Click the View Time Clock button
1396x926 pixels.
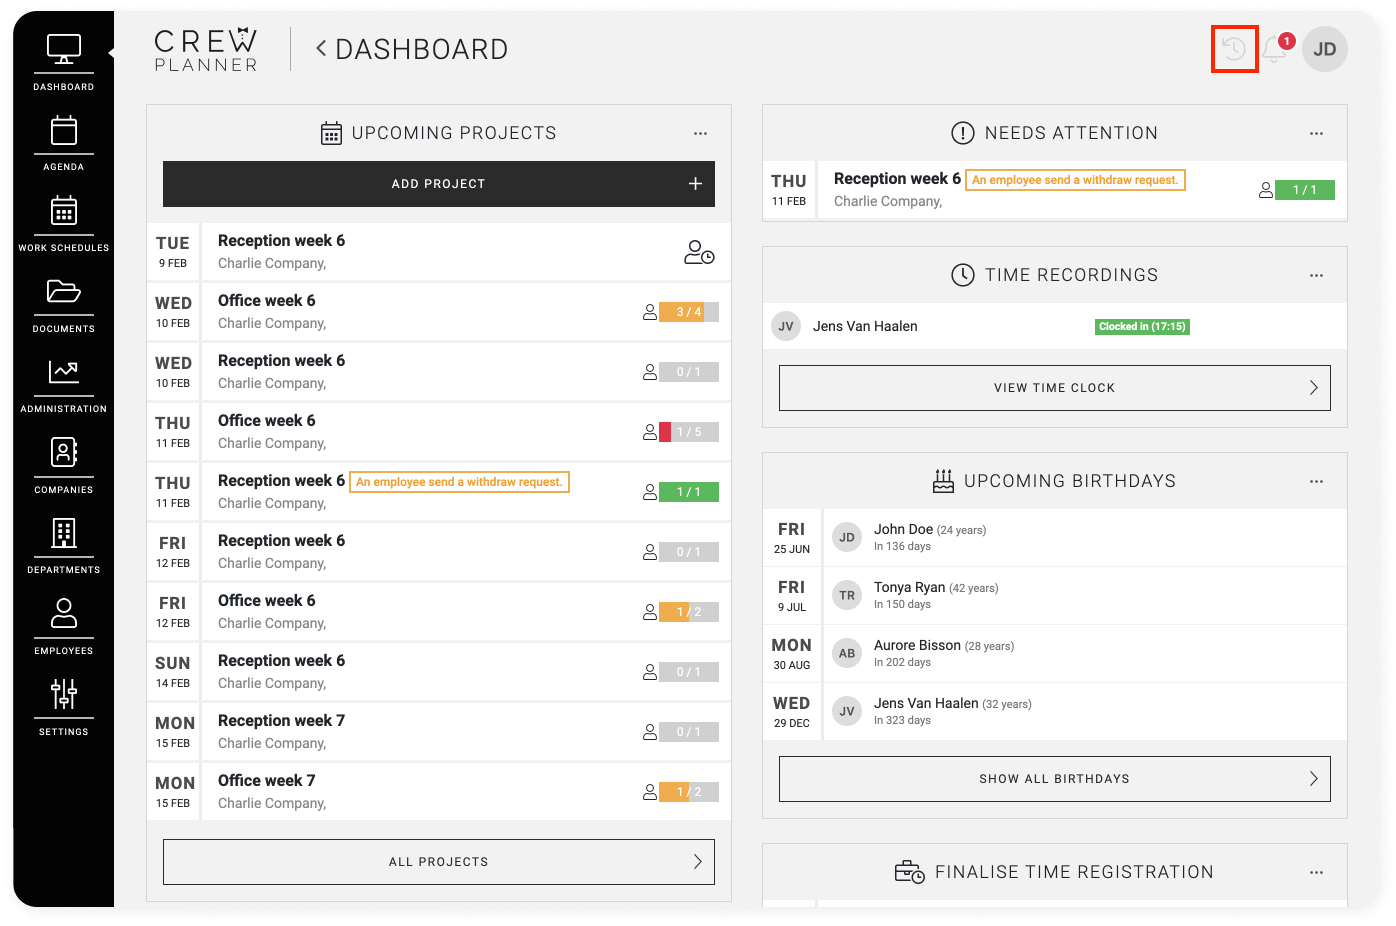(1054, 388)
